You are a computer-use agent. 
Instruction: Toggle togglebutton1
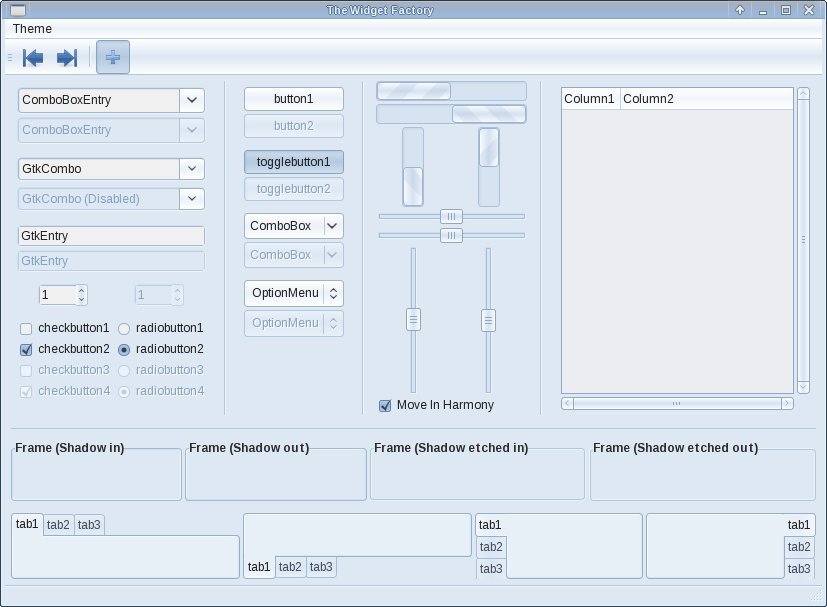pos(294,162)
